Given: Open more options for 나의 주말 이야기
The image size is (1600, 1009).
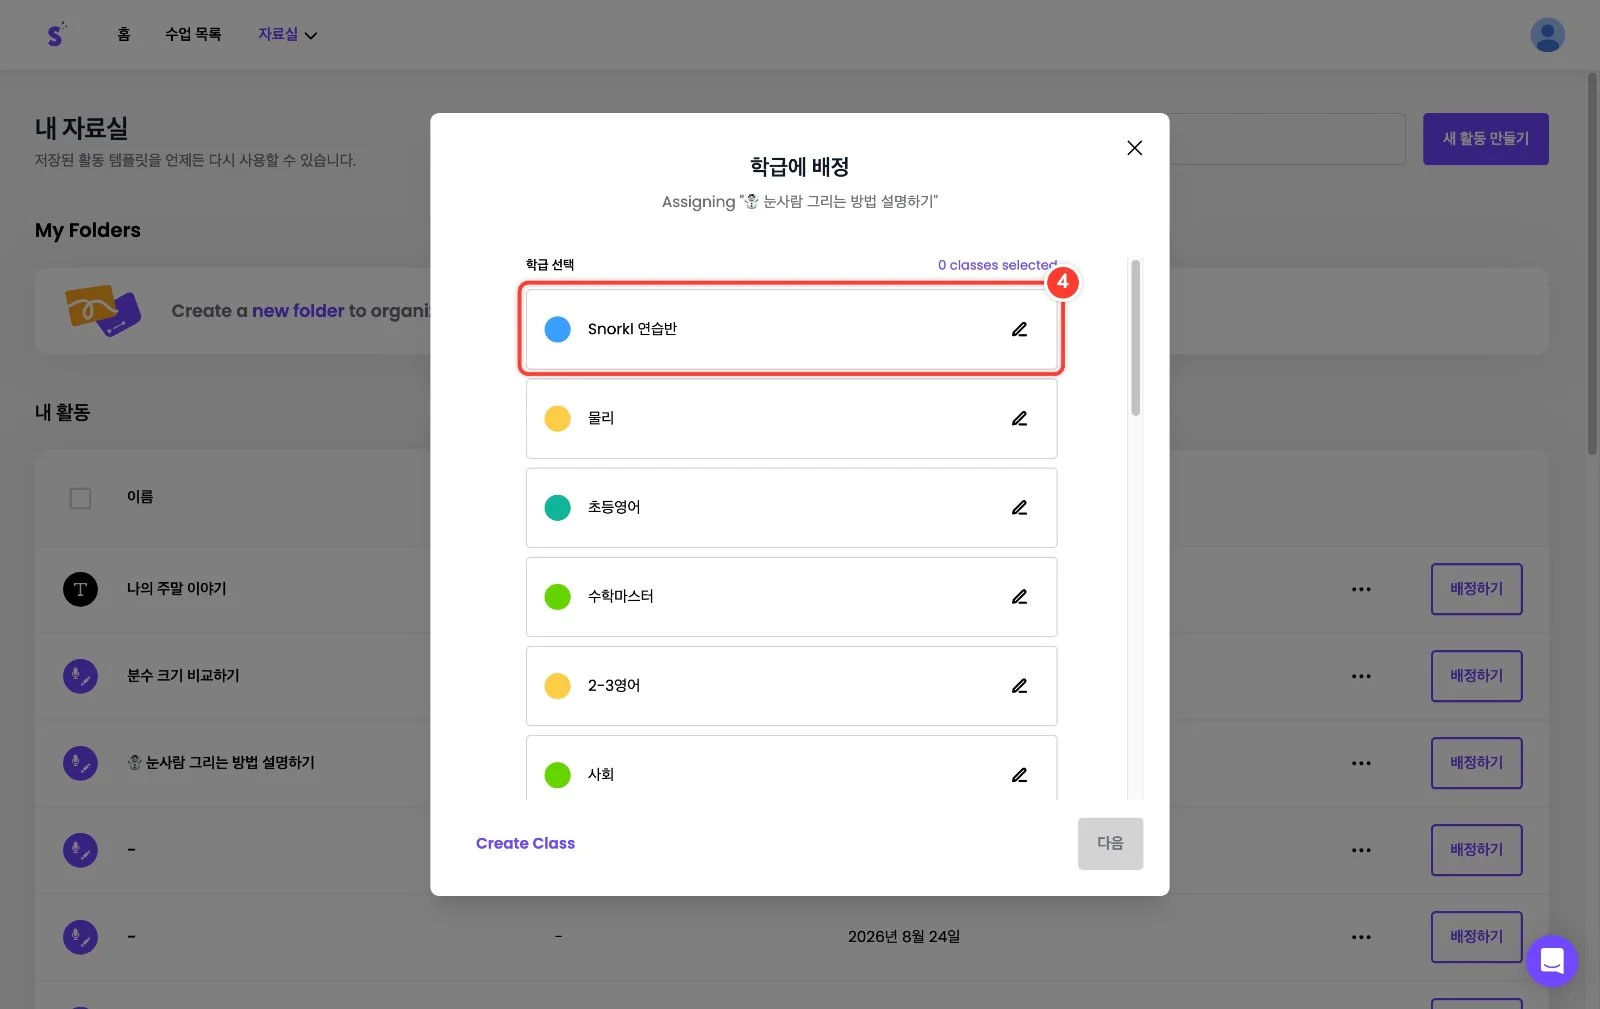Looking at the screenshot, I should coord(1361,589).
